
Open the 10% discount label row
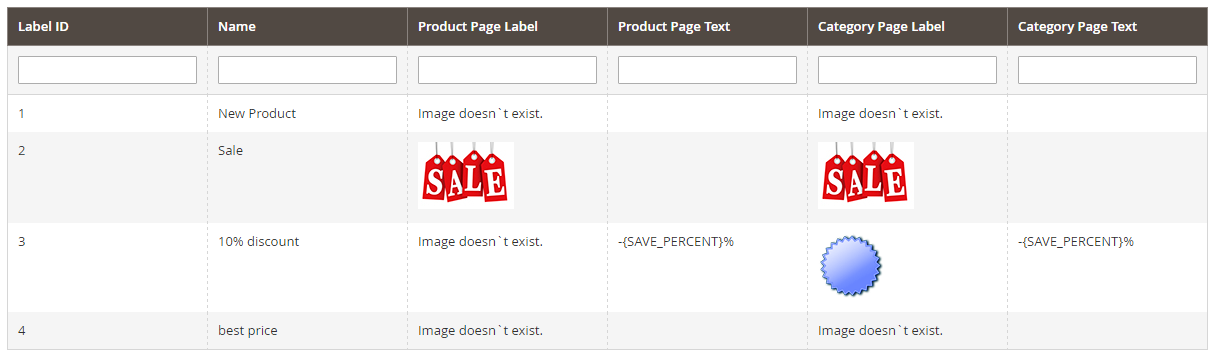pos(607,267)
